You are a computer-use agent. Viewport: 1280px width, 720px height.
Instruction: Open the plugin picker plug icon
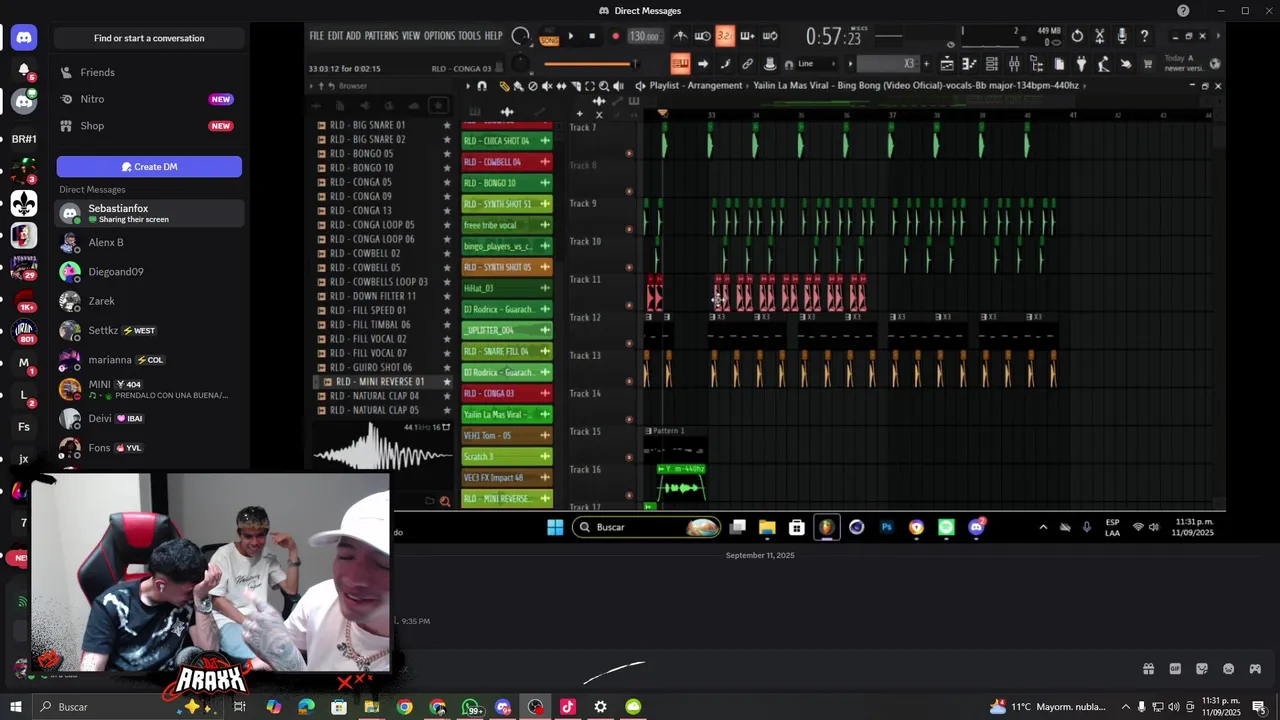[1081, 64]
